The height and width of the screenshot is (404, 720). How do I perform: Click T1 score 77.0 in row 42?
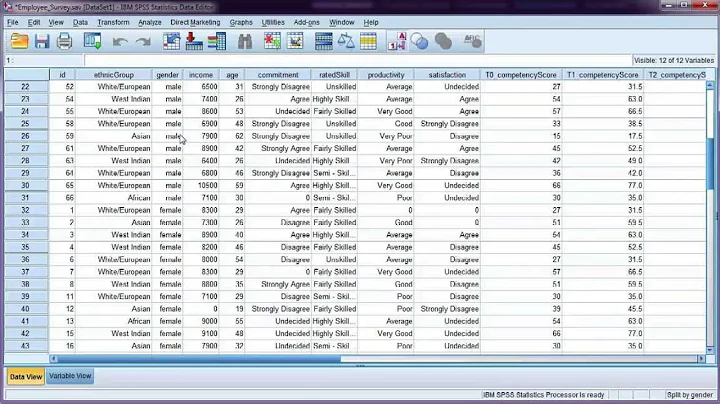click(602, 334)
